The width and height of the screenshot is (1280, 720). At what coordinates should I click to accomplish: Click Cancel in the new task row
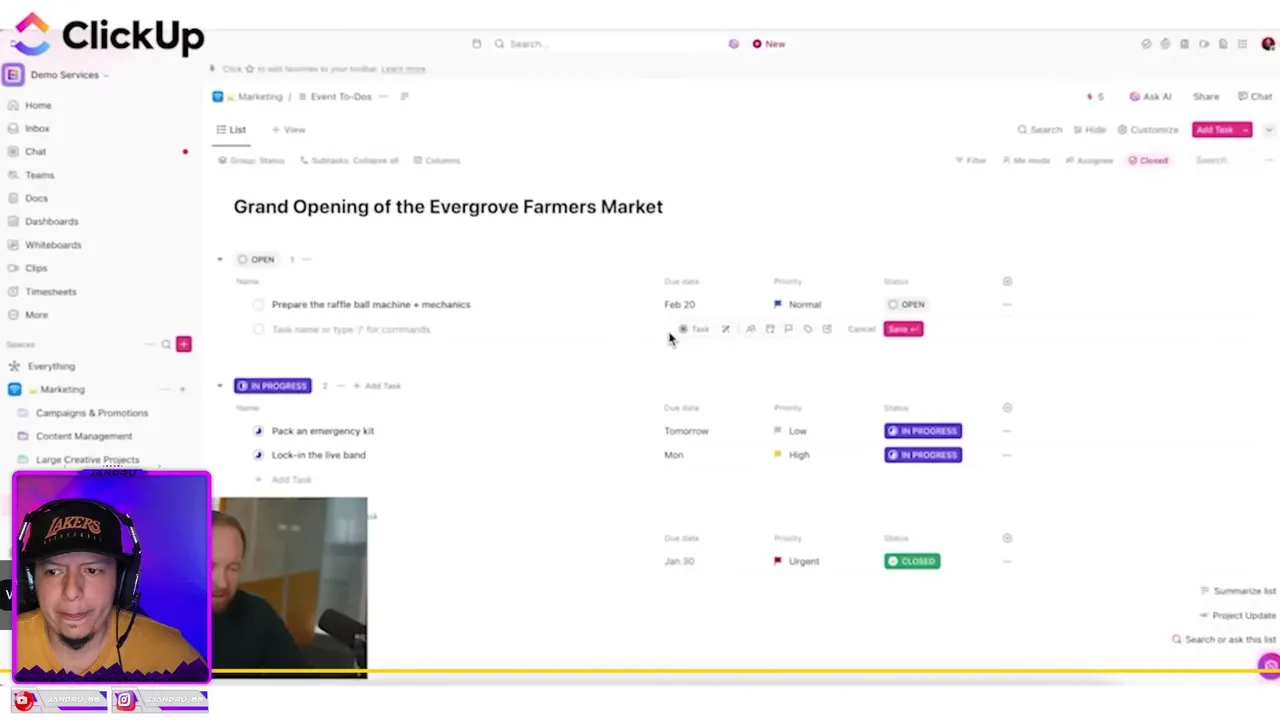[861, 329]
